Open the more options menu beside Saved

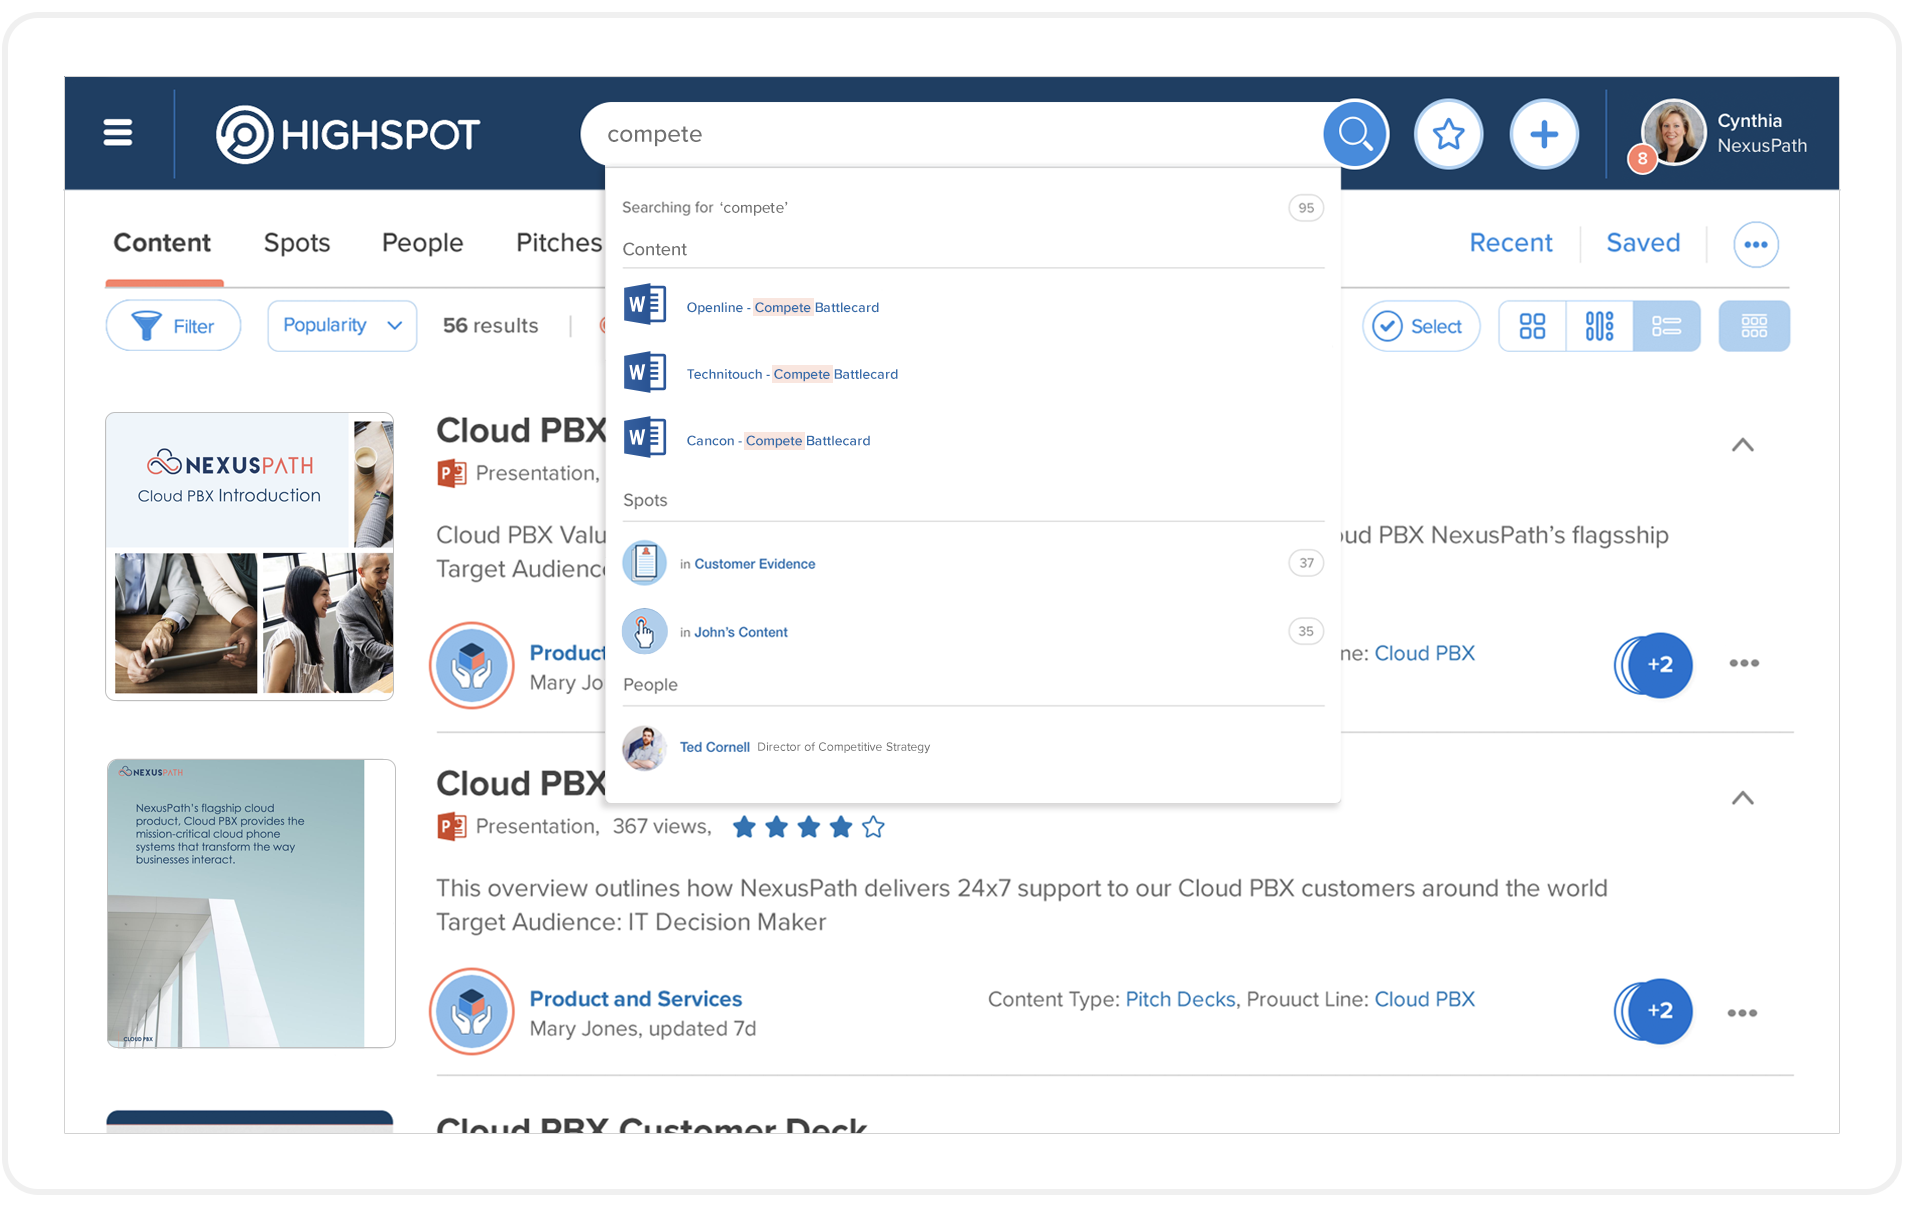[1755, 244]
